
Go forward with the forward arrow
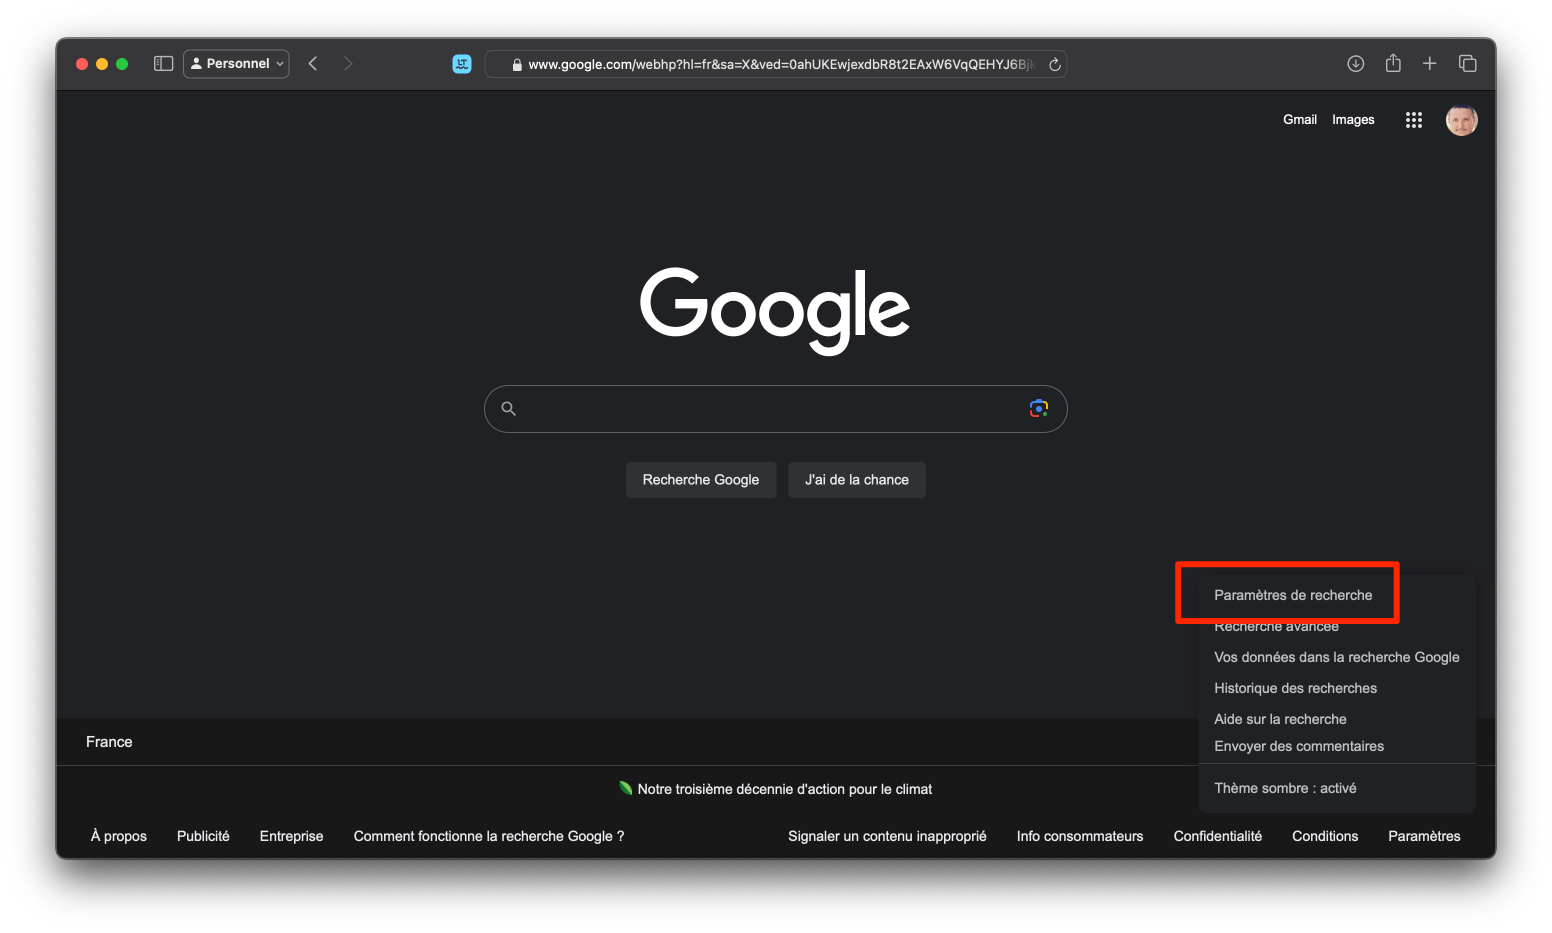[x=348, y=63]
